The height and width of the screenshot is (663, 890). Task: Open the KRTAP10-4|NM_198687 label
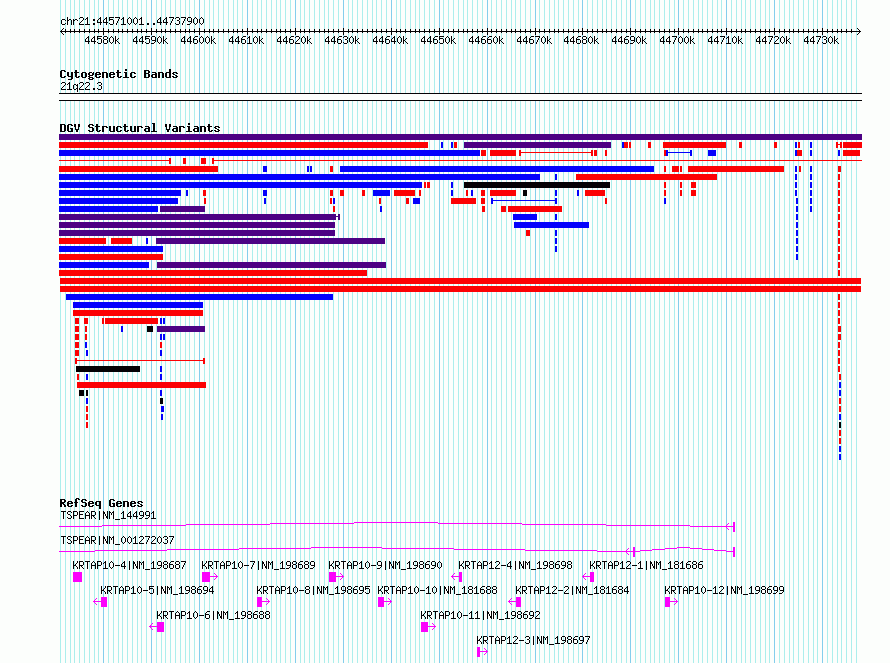tap(129, 565)
